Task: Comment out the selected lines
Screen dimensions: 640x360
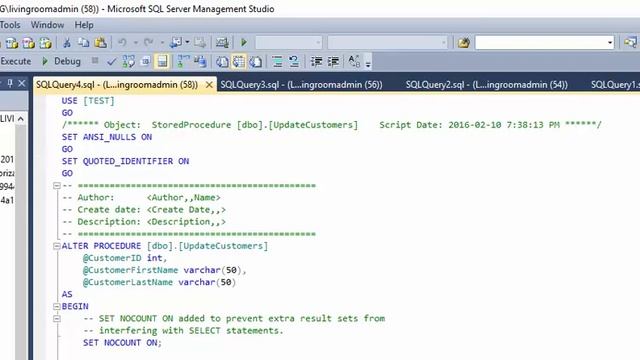Action: tap(277, 62)
